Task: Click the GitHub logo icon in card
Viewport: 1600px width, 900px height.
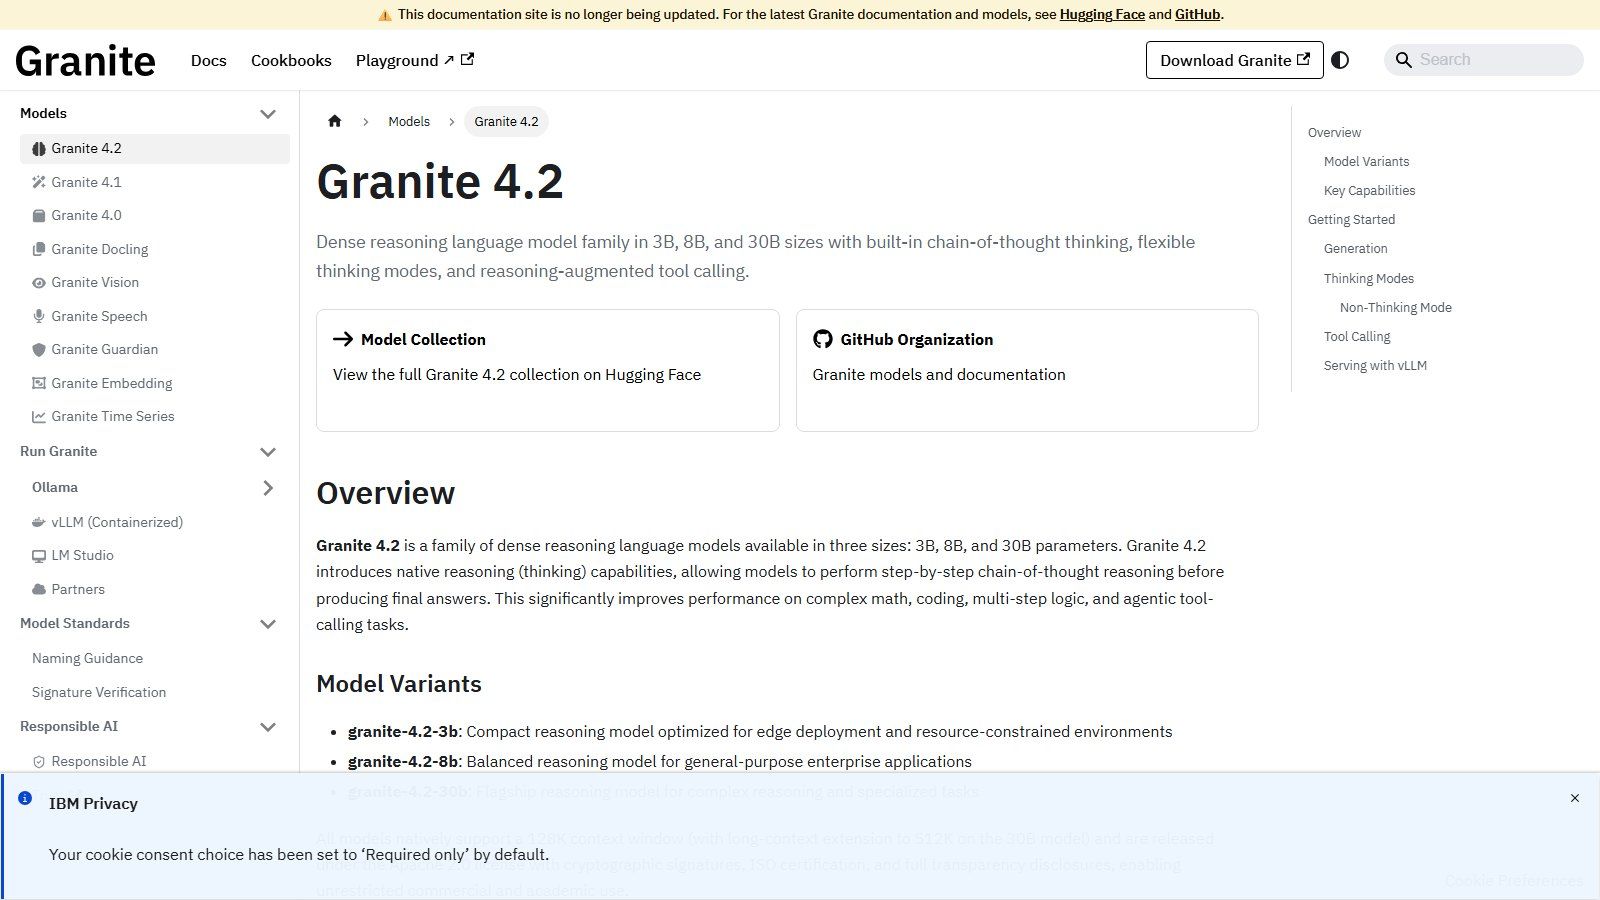Action: 823,339
